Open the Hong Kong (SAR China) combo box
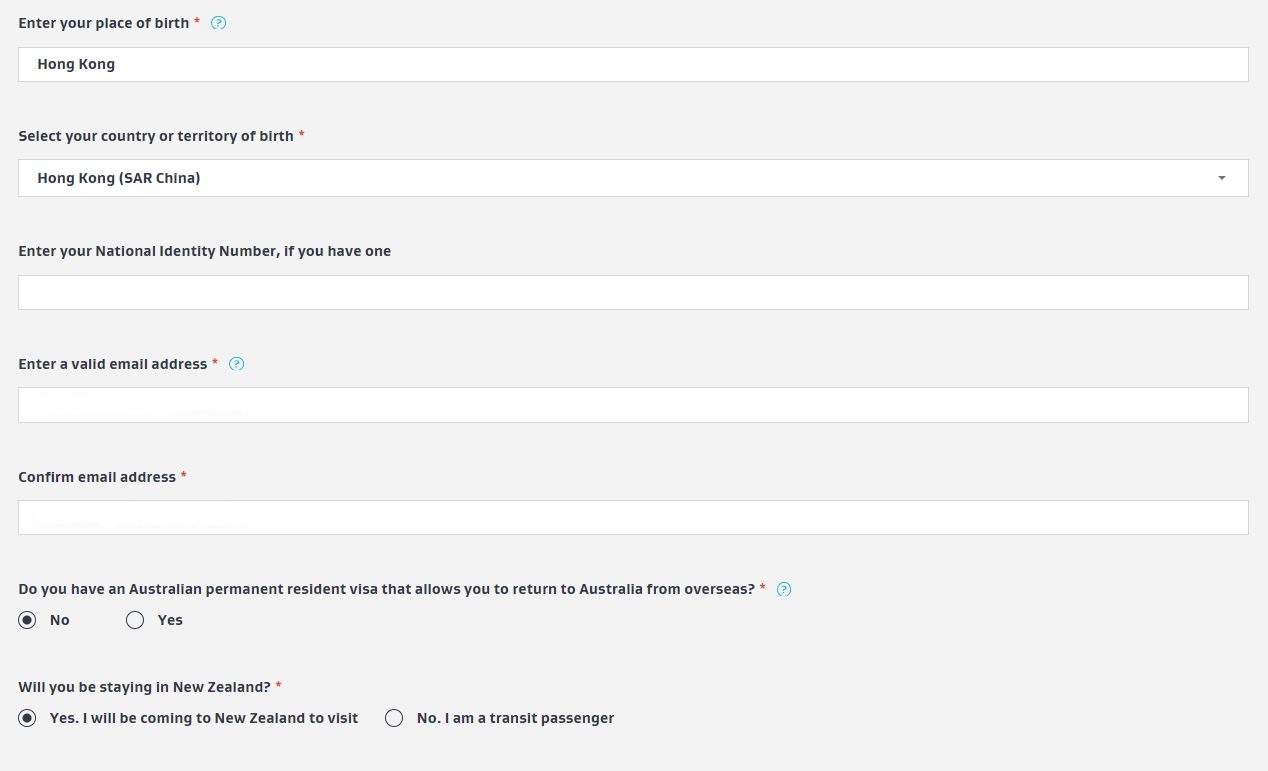This screenshot has width=1268, height=771. pos(620,178)
